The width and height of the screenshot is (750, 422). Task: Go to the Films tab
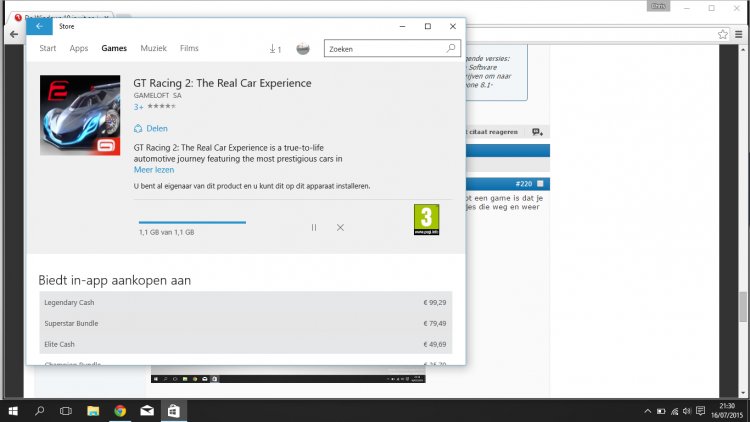[189, 49]
